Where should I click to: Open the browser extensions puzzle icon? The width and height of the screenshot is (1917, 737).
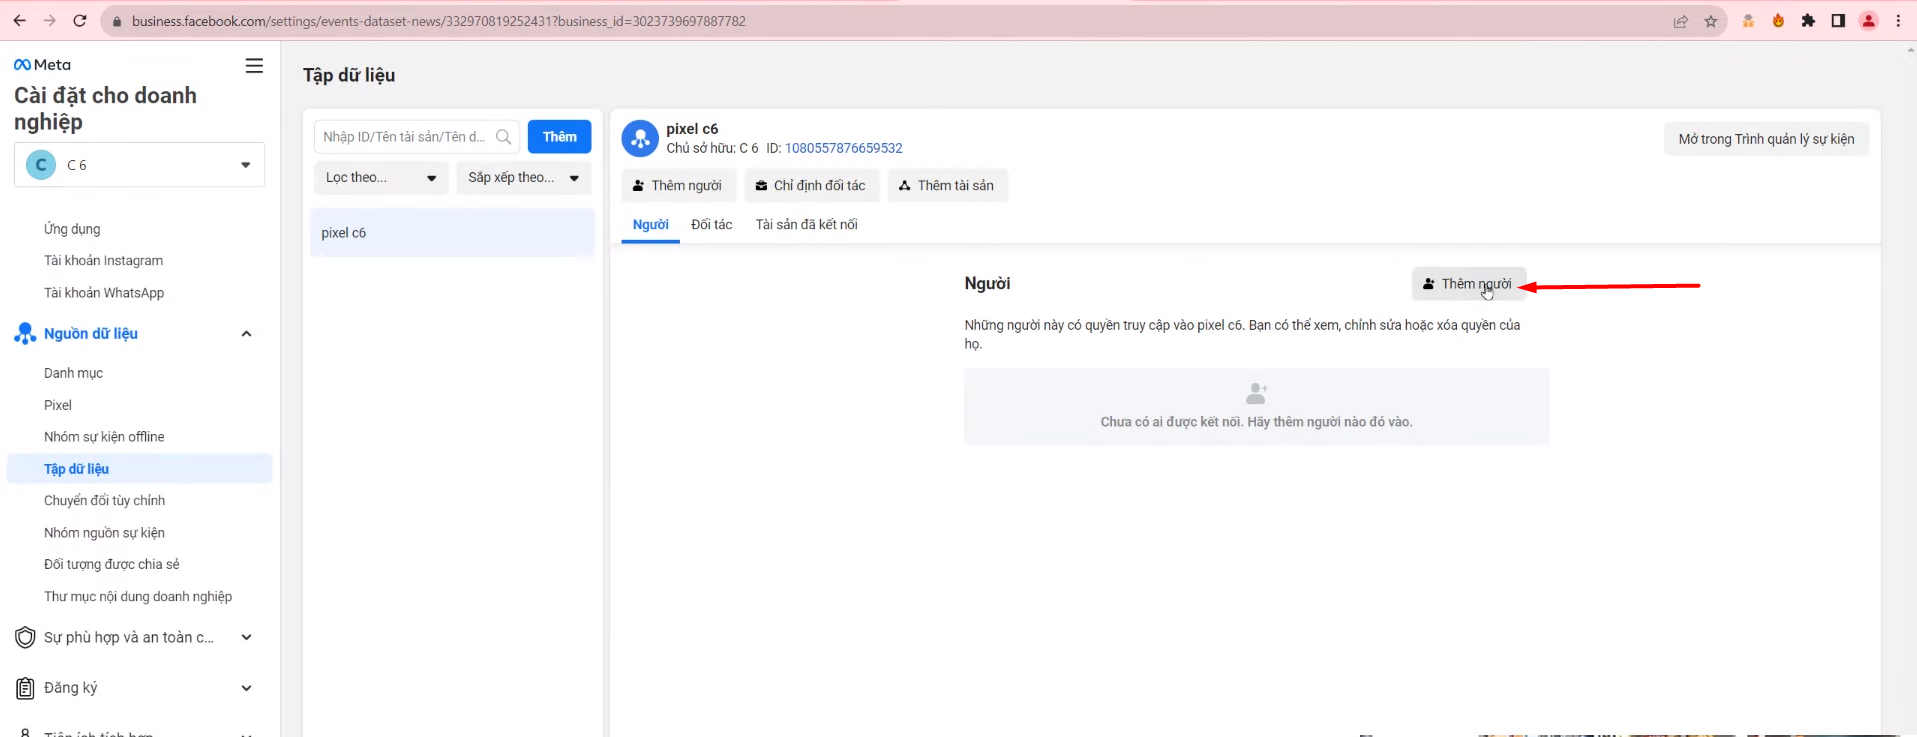tap(1808, 21)
